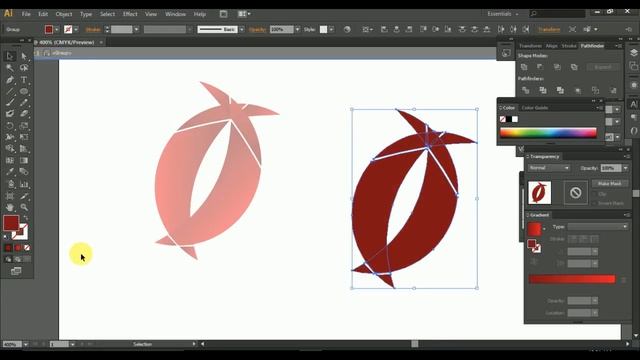Open opacity dropdown in control bar
The image size is (640, 360).
coord(297,29)
